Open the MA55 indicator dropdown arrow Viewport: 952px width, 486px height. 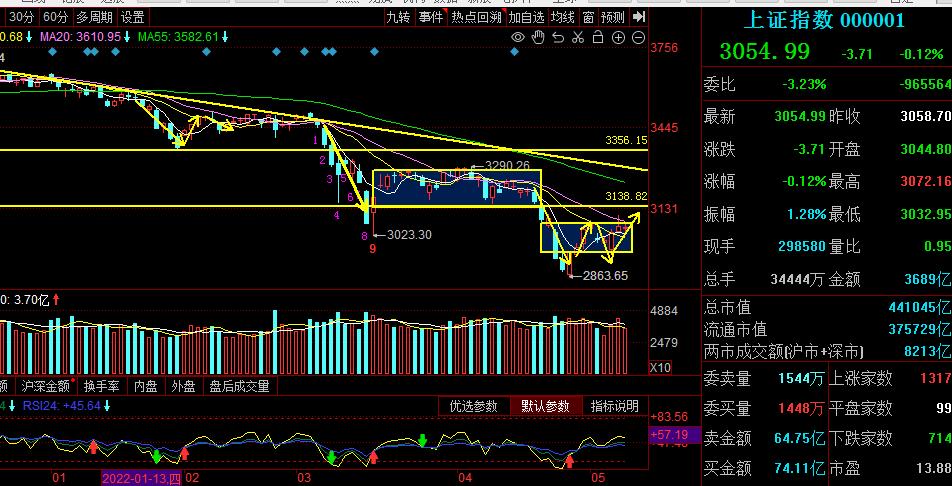[x=225, y=37]
